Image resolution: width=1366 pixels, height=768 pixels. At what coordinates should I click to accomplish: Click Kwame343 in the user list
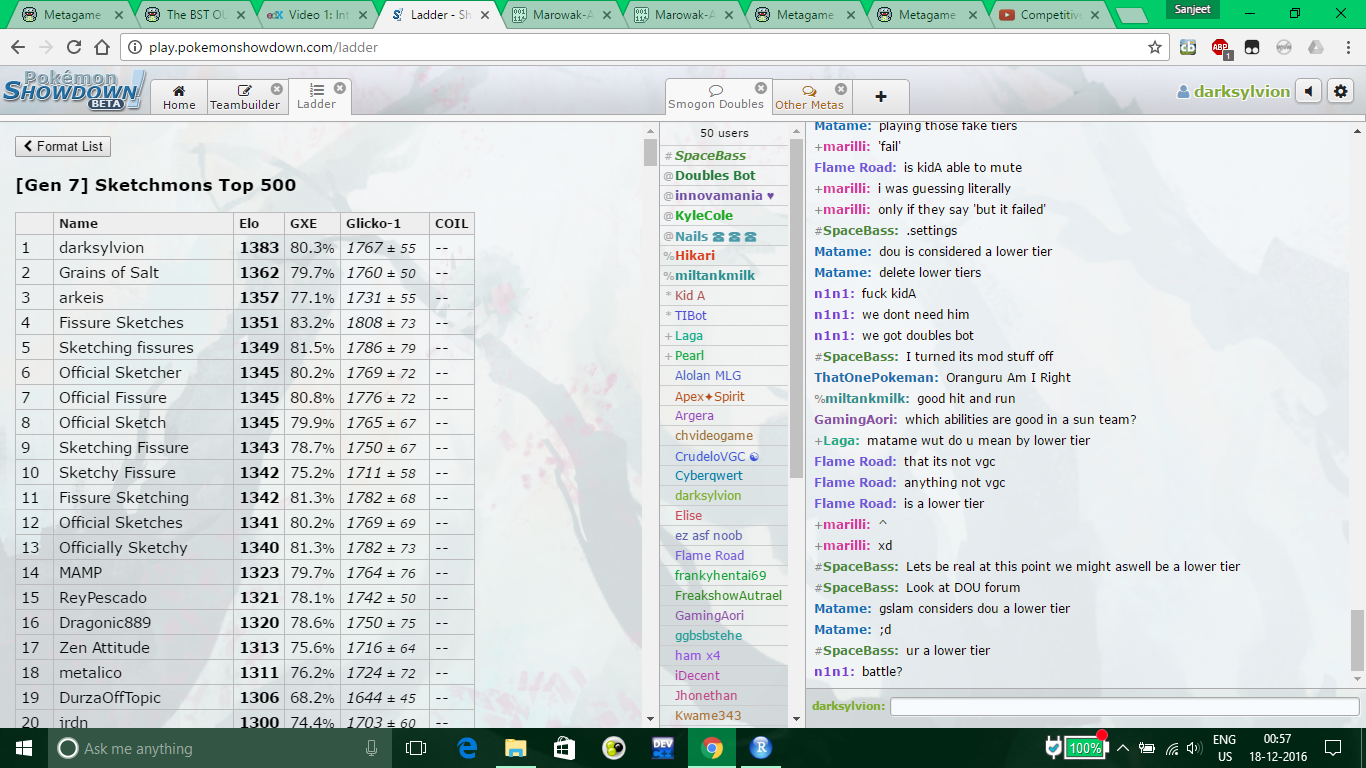click(708, 715)
